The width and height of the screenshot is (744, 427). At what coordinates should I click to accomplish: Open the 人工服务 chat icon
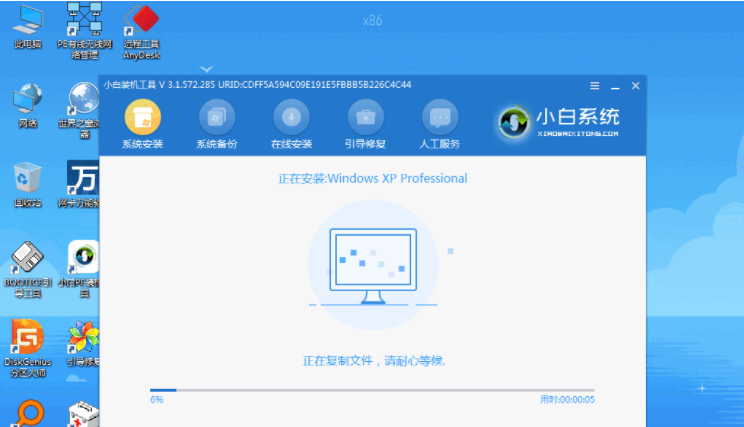pyautogui.click(x=440, y=117)
